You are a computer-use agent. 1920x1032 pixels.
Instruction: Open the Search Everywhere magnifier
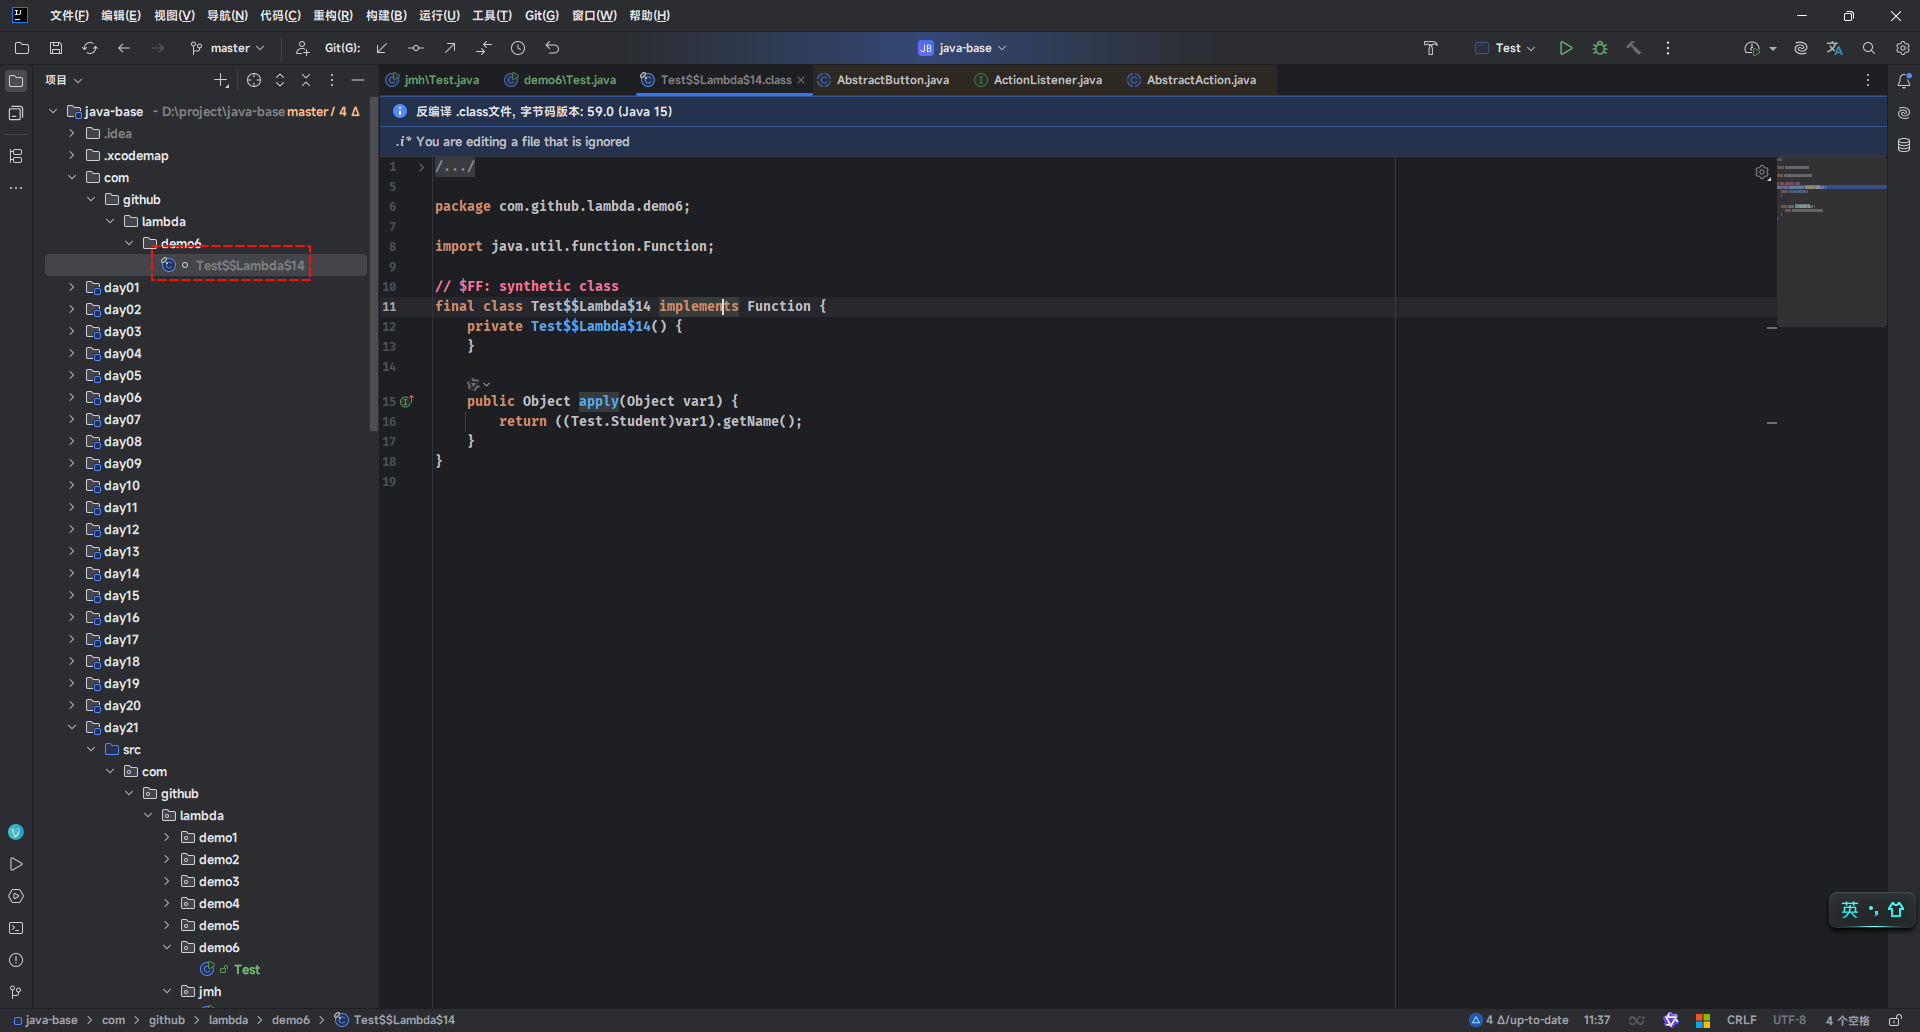[x=1869, y=48]
